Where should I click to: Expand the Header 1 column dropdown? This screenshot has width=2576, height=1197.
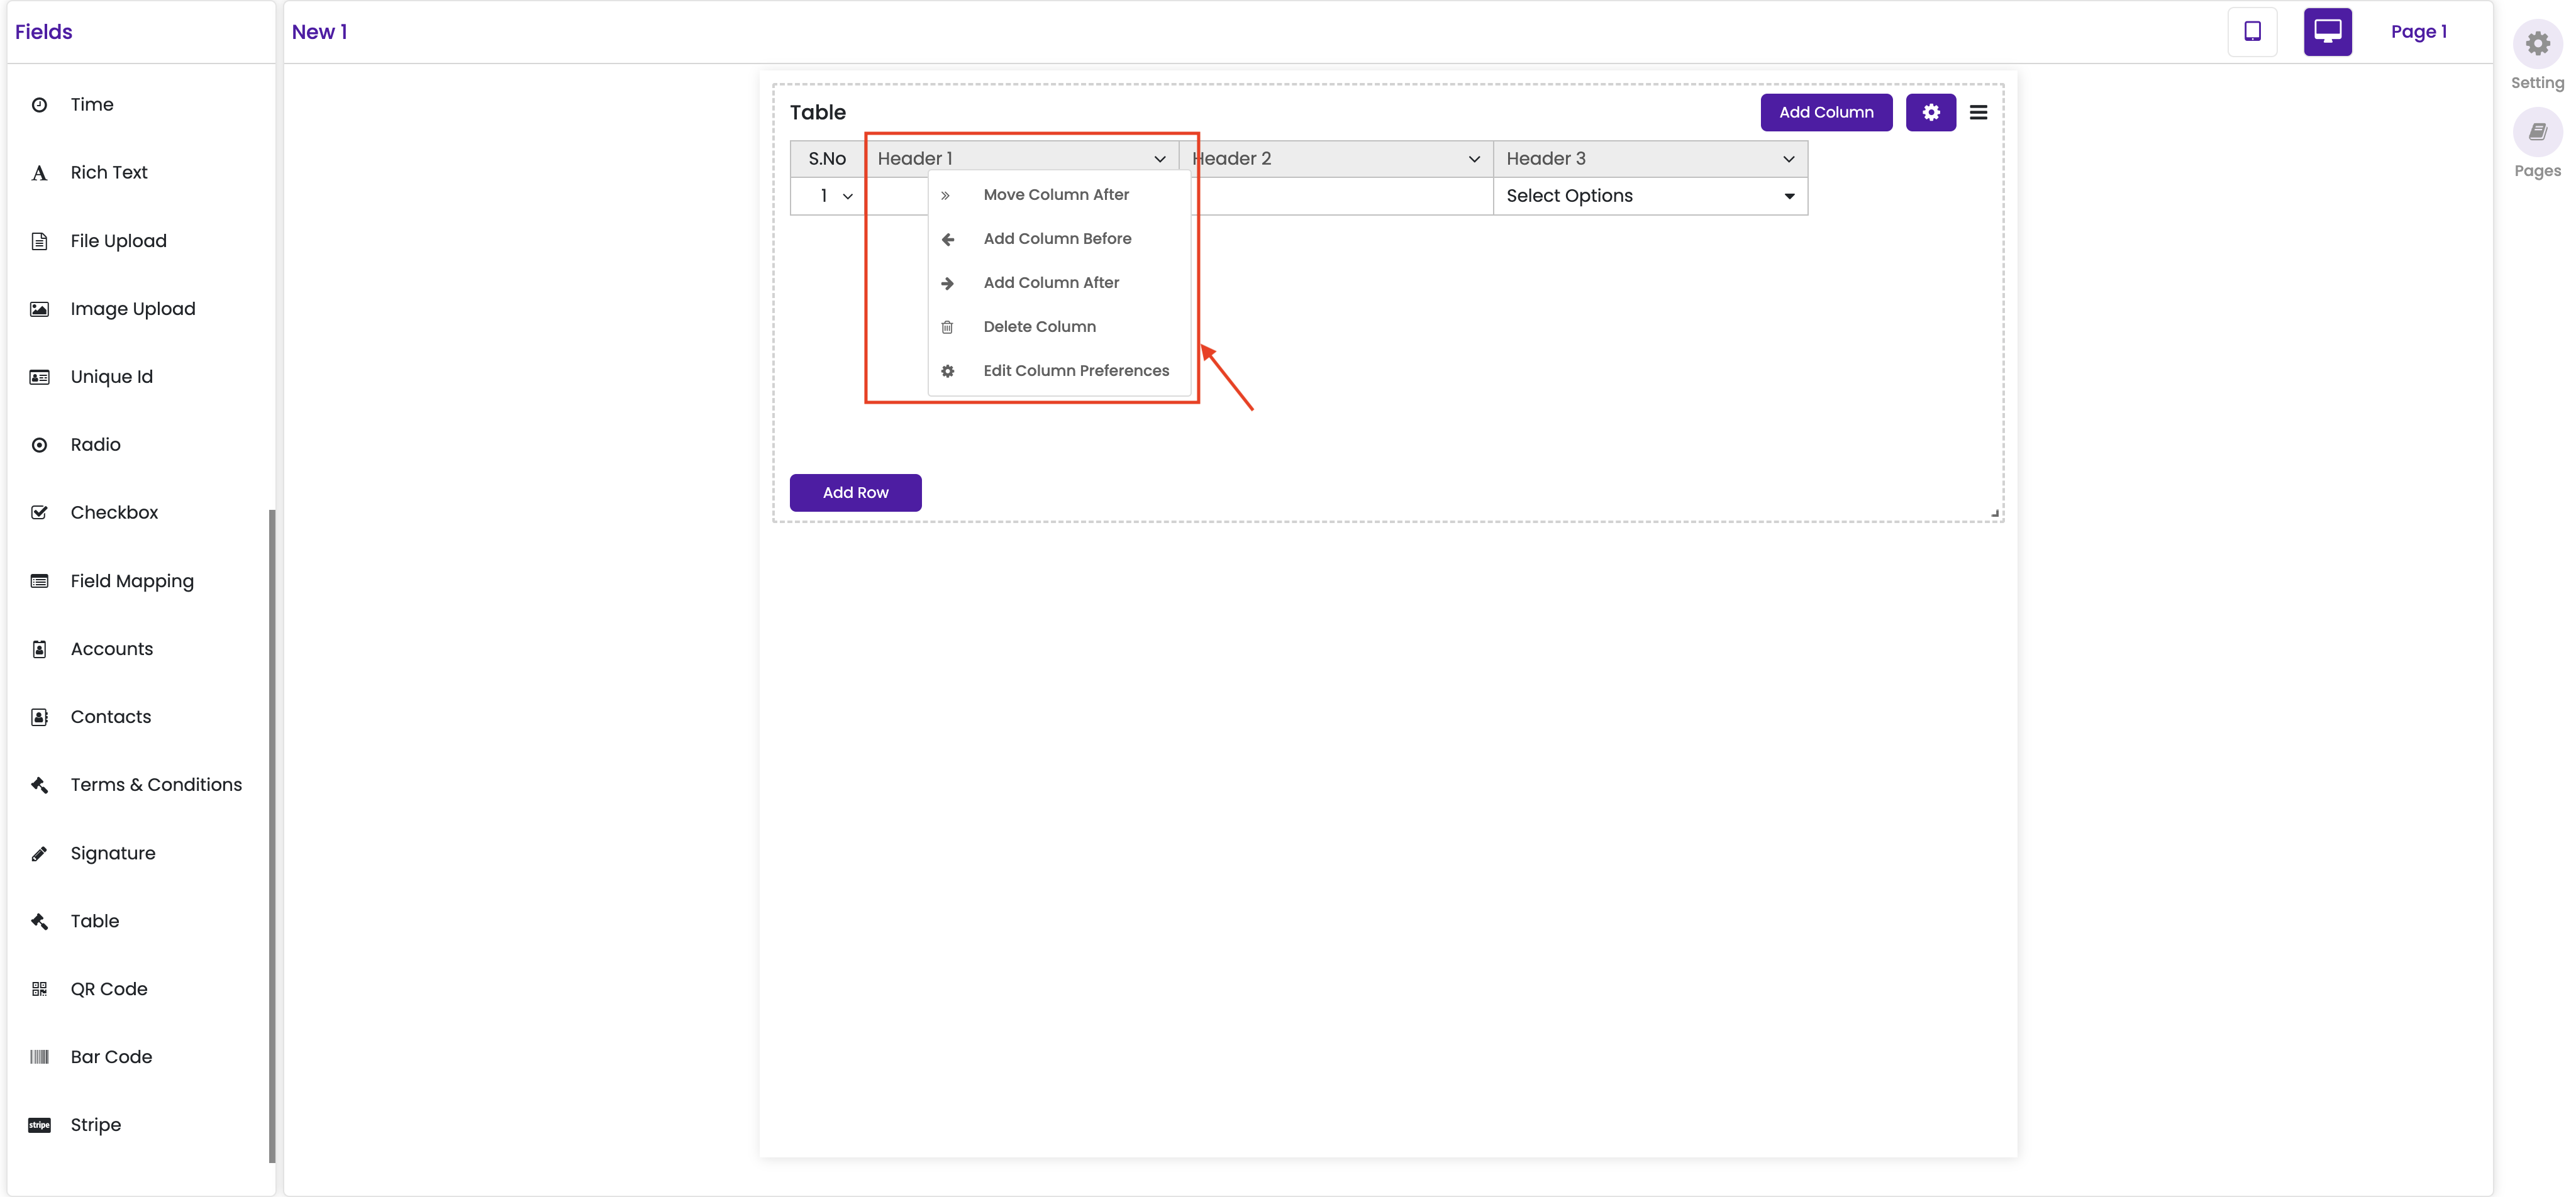1159,159
